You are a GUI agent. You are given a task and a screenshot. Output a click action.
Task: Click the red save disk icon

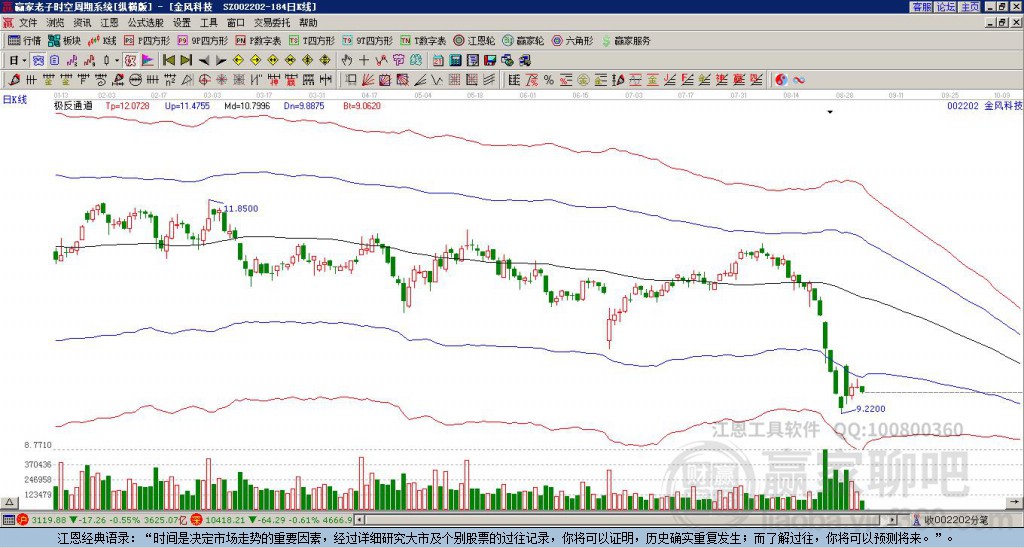490,61
